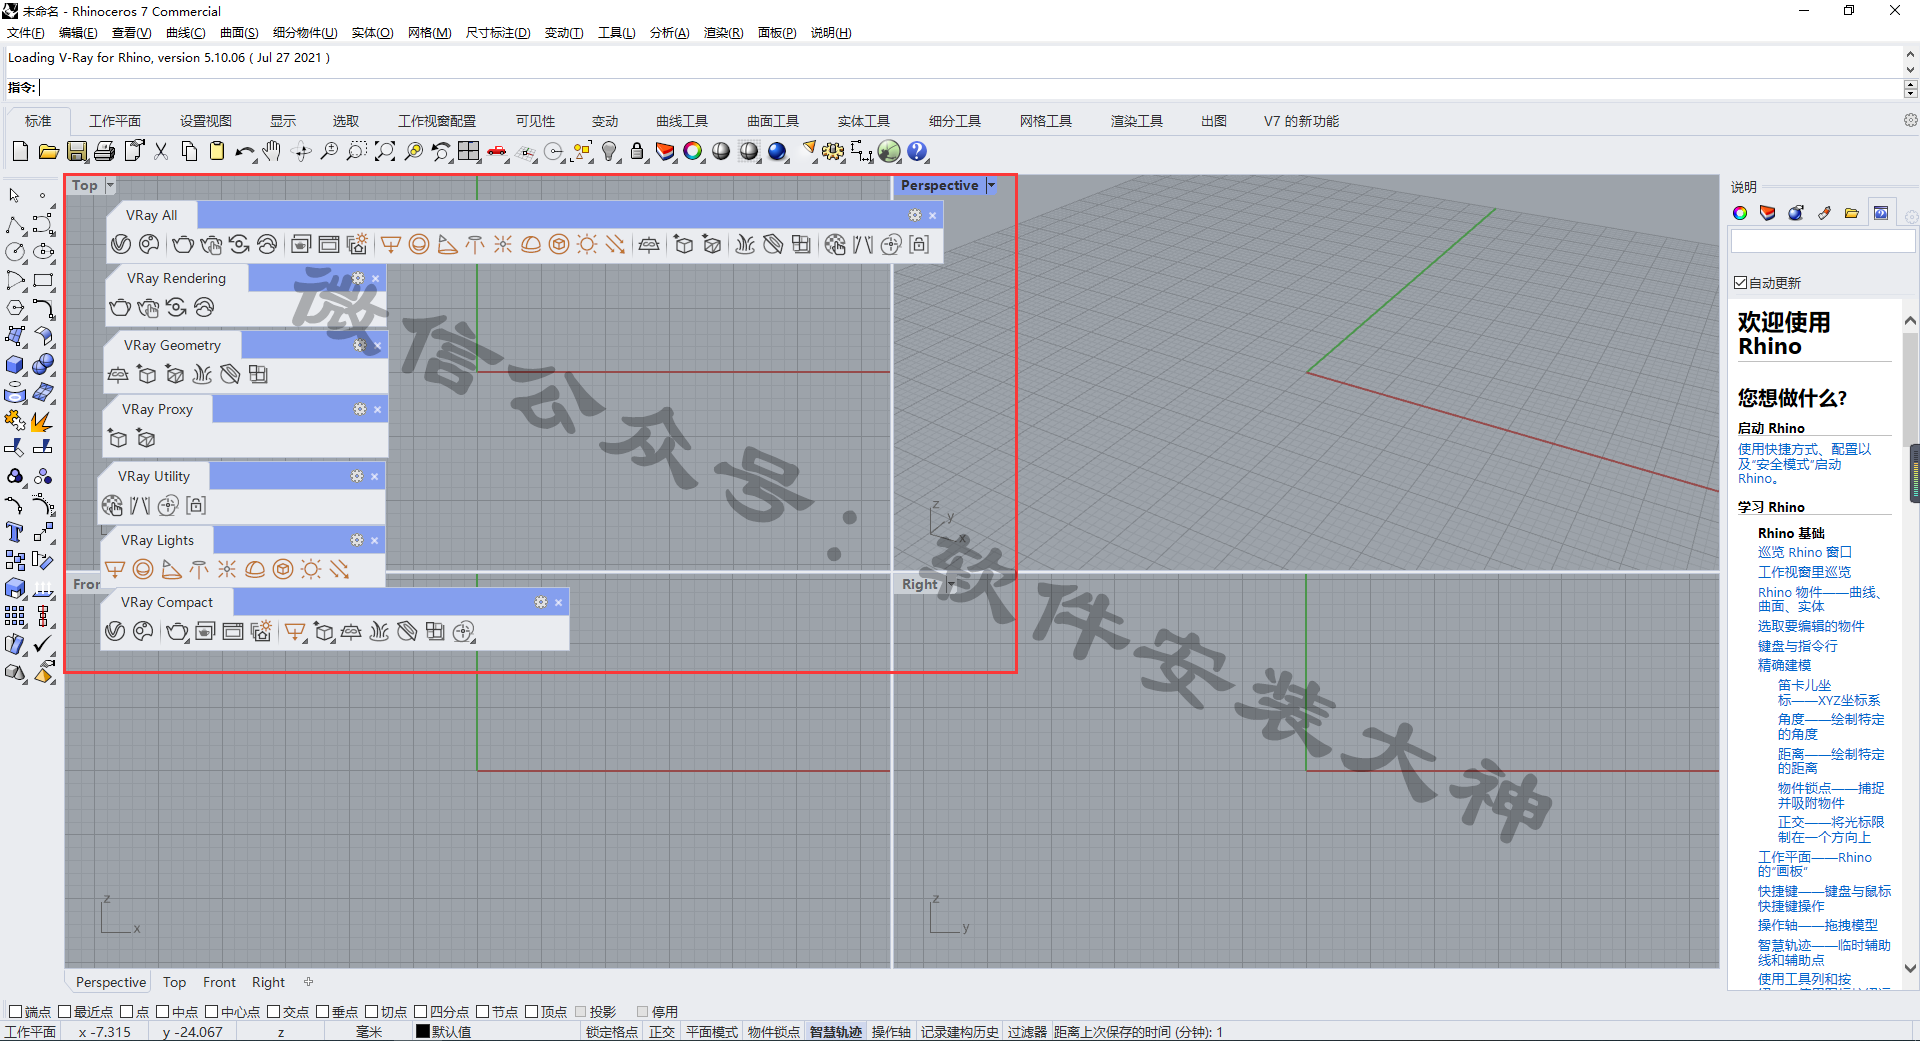Click the padlock Lock icon

coord(637,152)
